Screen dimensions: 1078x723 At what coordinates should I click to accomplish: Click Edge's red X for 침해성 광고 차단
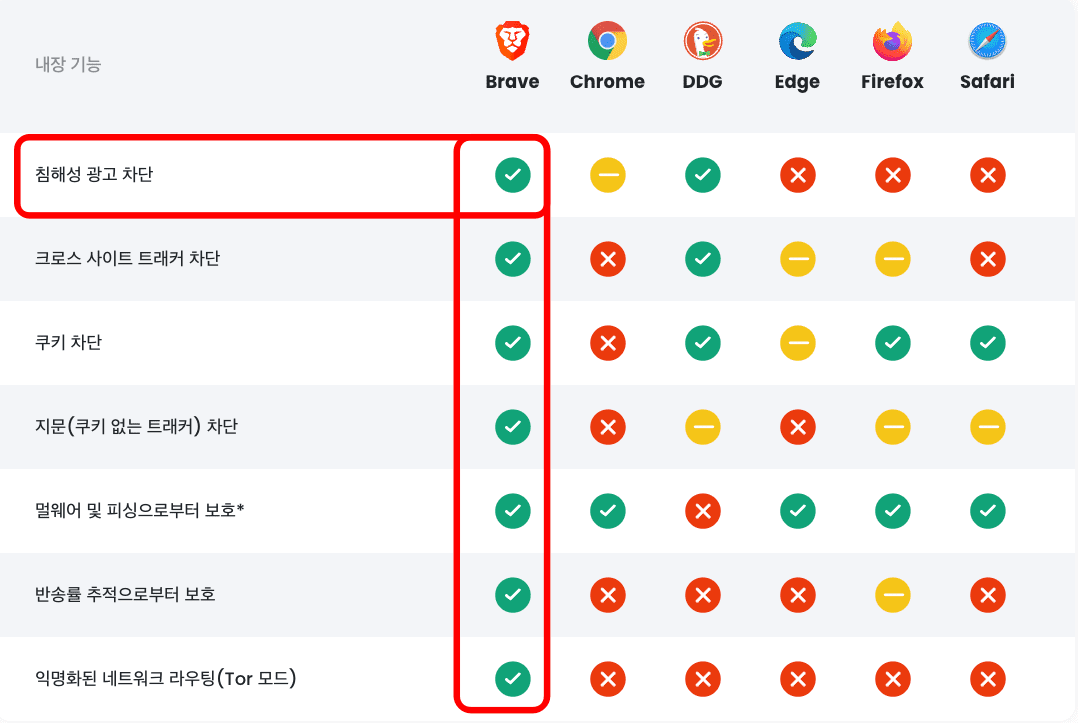(798, 175)
